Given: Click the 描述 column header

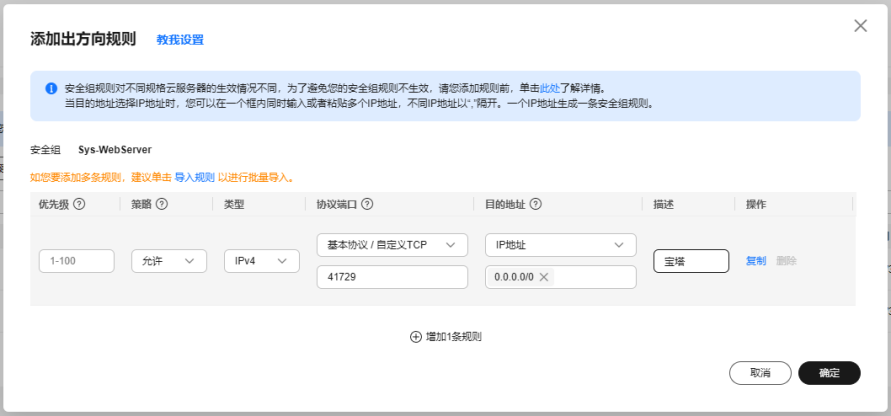Looking at the screenshot, I should pos(663,205).
